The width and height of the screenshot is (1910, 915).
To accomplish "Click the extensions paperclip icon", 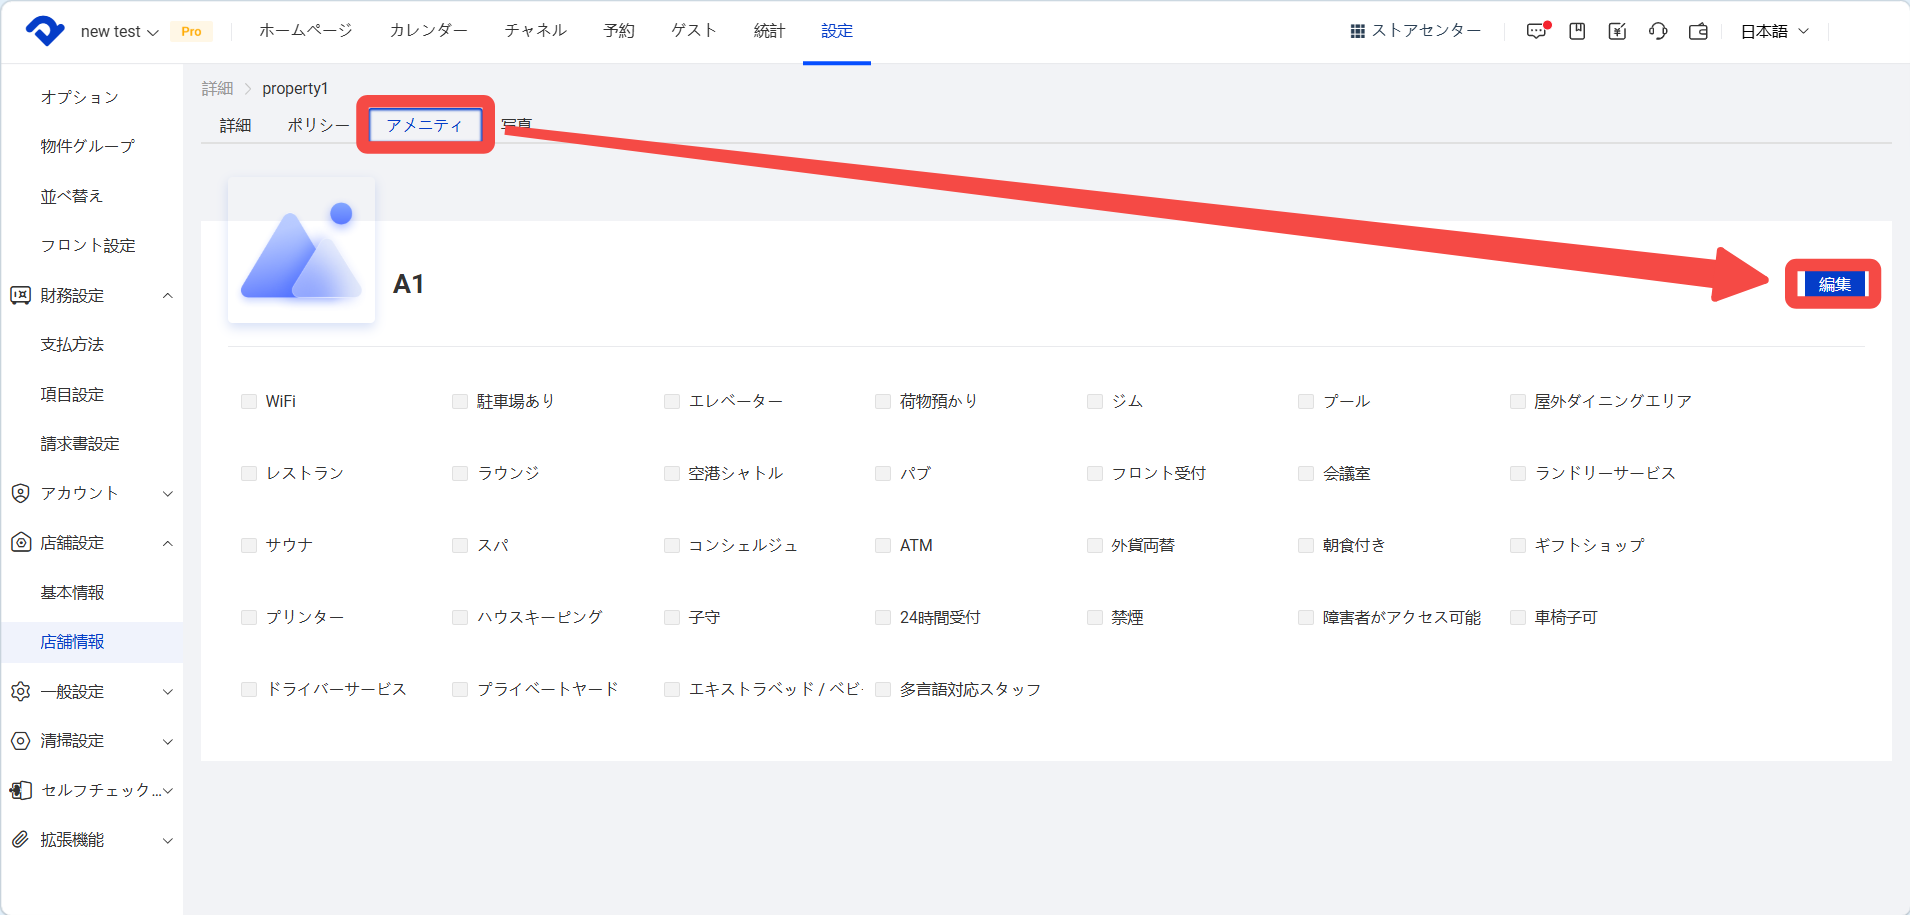I will [x=20, y=839].
